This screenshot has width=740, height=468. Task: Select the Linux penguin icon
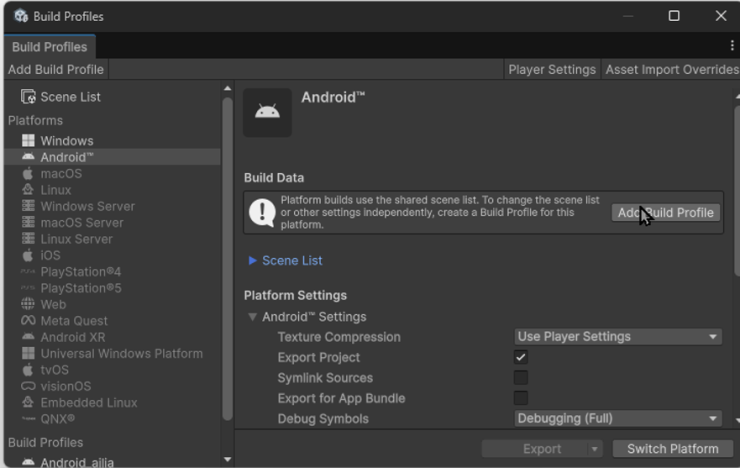pyautogui.click(x=28, y=190)
